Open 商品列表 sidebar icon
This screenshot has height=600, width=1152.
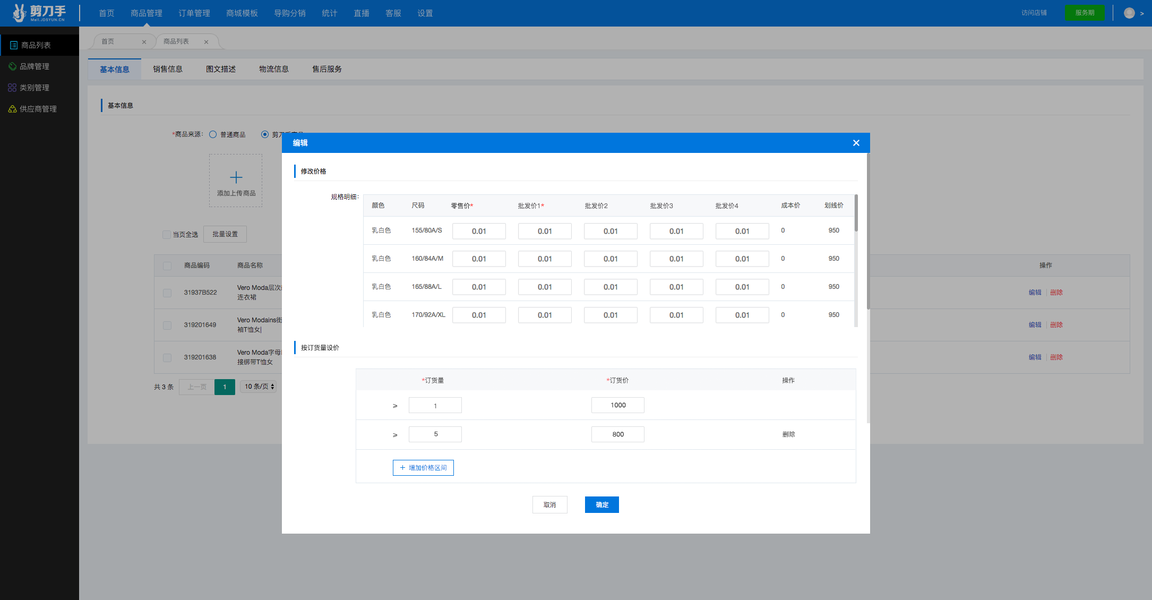[13, 46]
